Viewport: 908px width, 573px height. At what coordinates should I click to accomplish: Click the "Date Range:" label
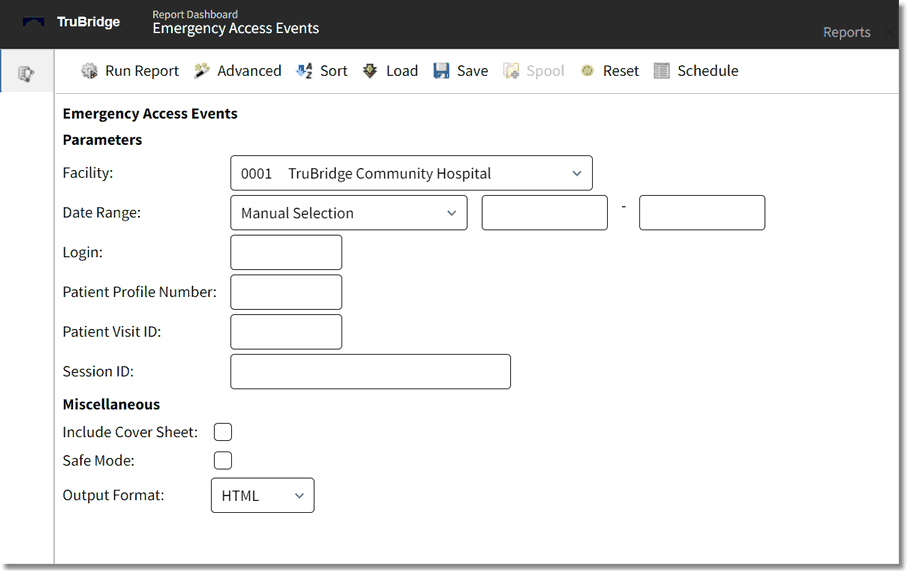[102, 213]
